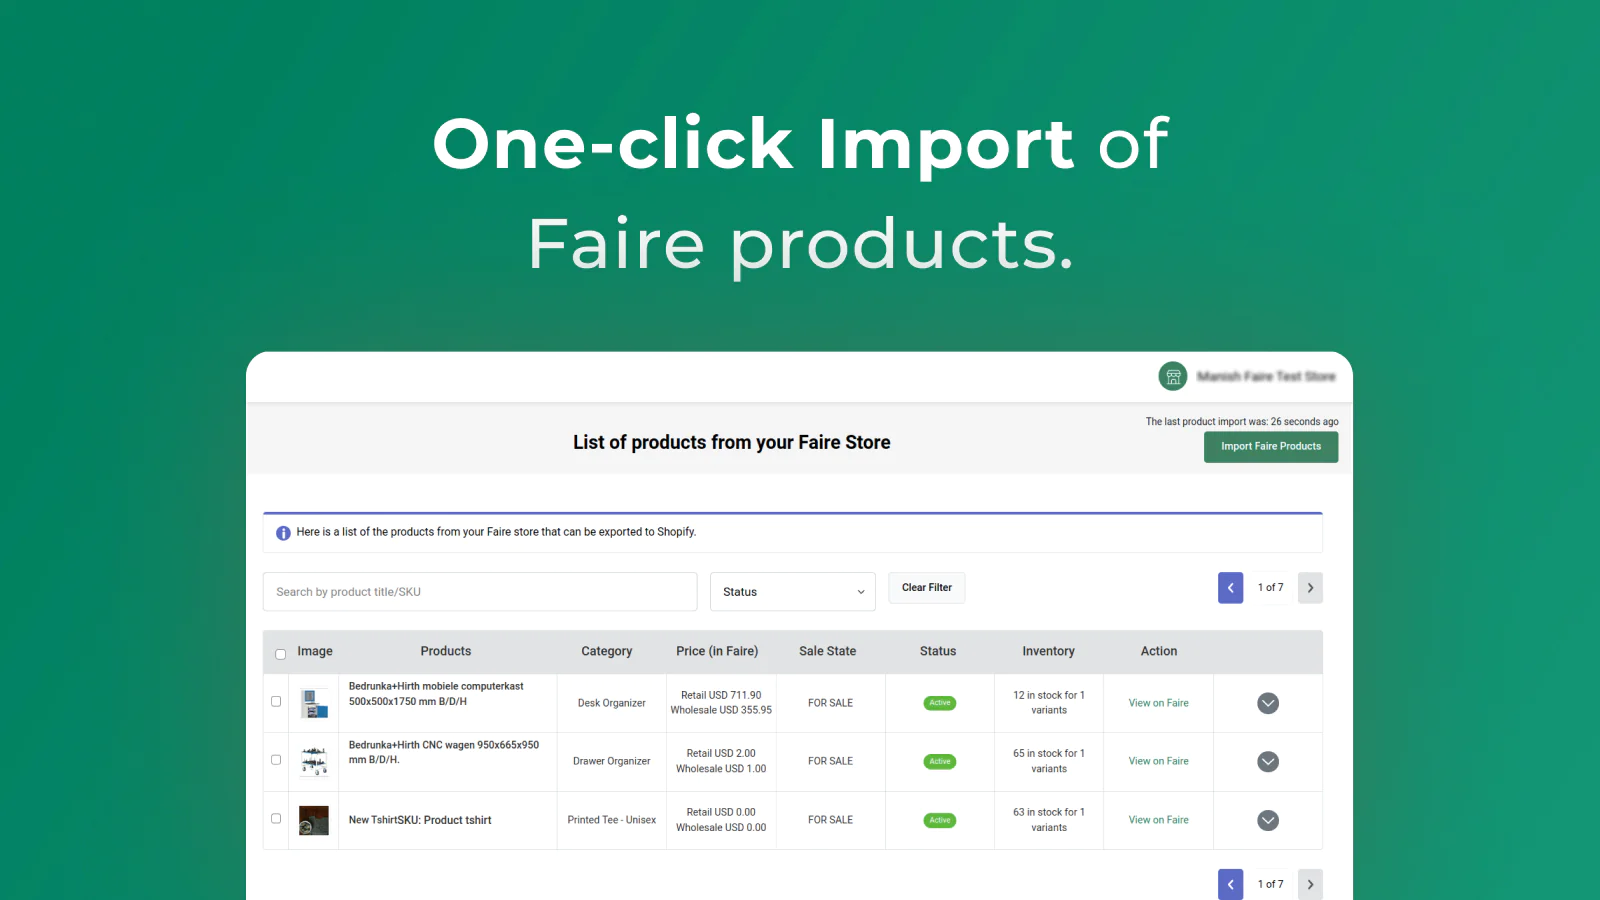Screen dimensions: 1600x900
Task: Click the Status column header
Action: coord(938,651)
